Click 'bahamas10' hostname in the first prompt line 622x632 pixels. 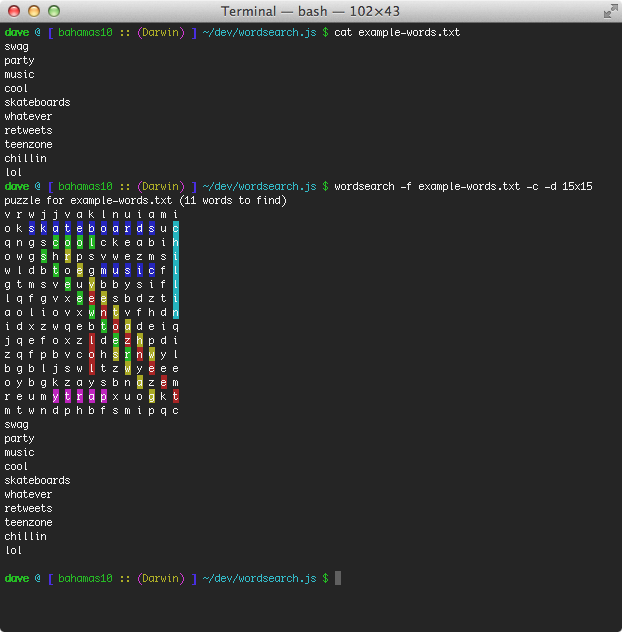coord(85,32)
